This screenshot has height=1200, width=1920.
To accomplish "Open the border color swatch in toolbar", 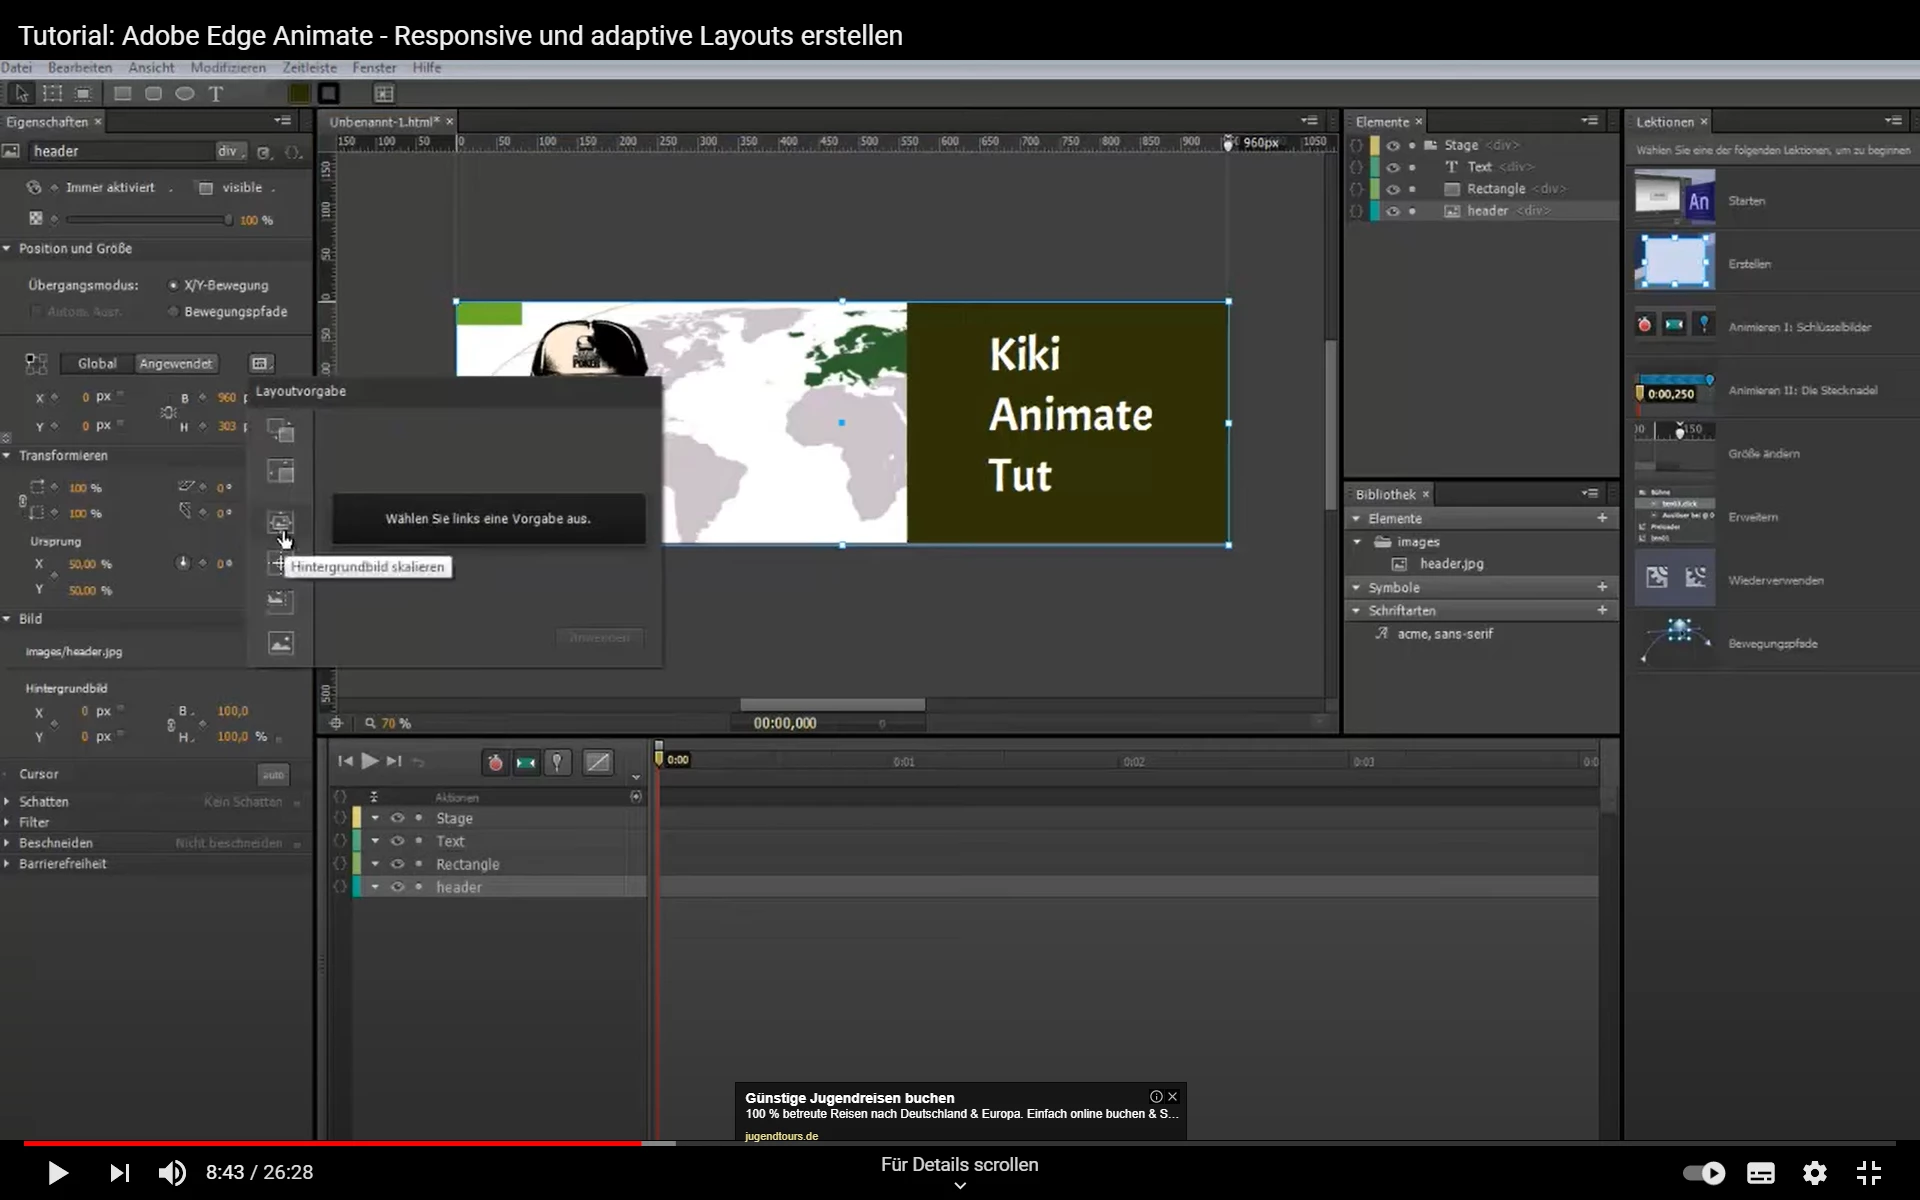I will coord(329,93).
